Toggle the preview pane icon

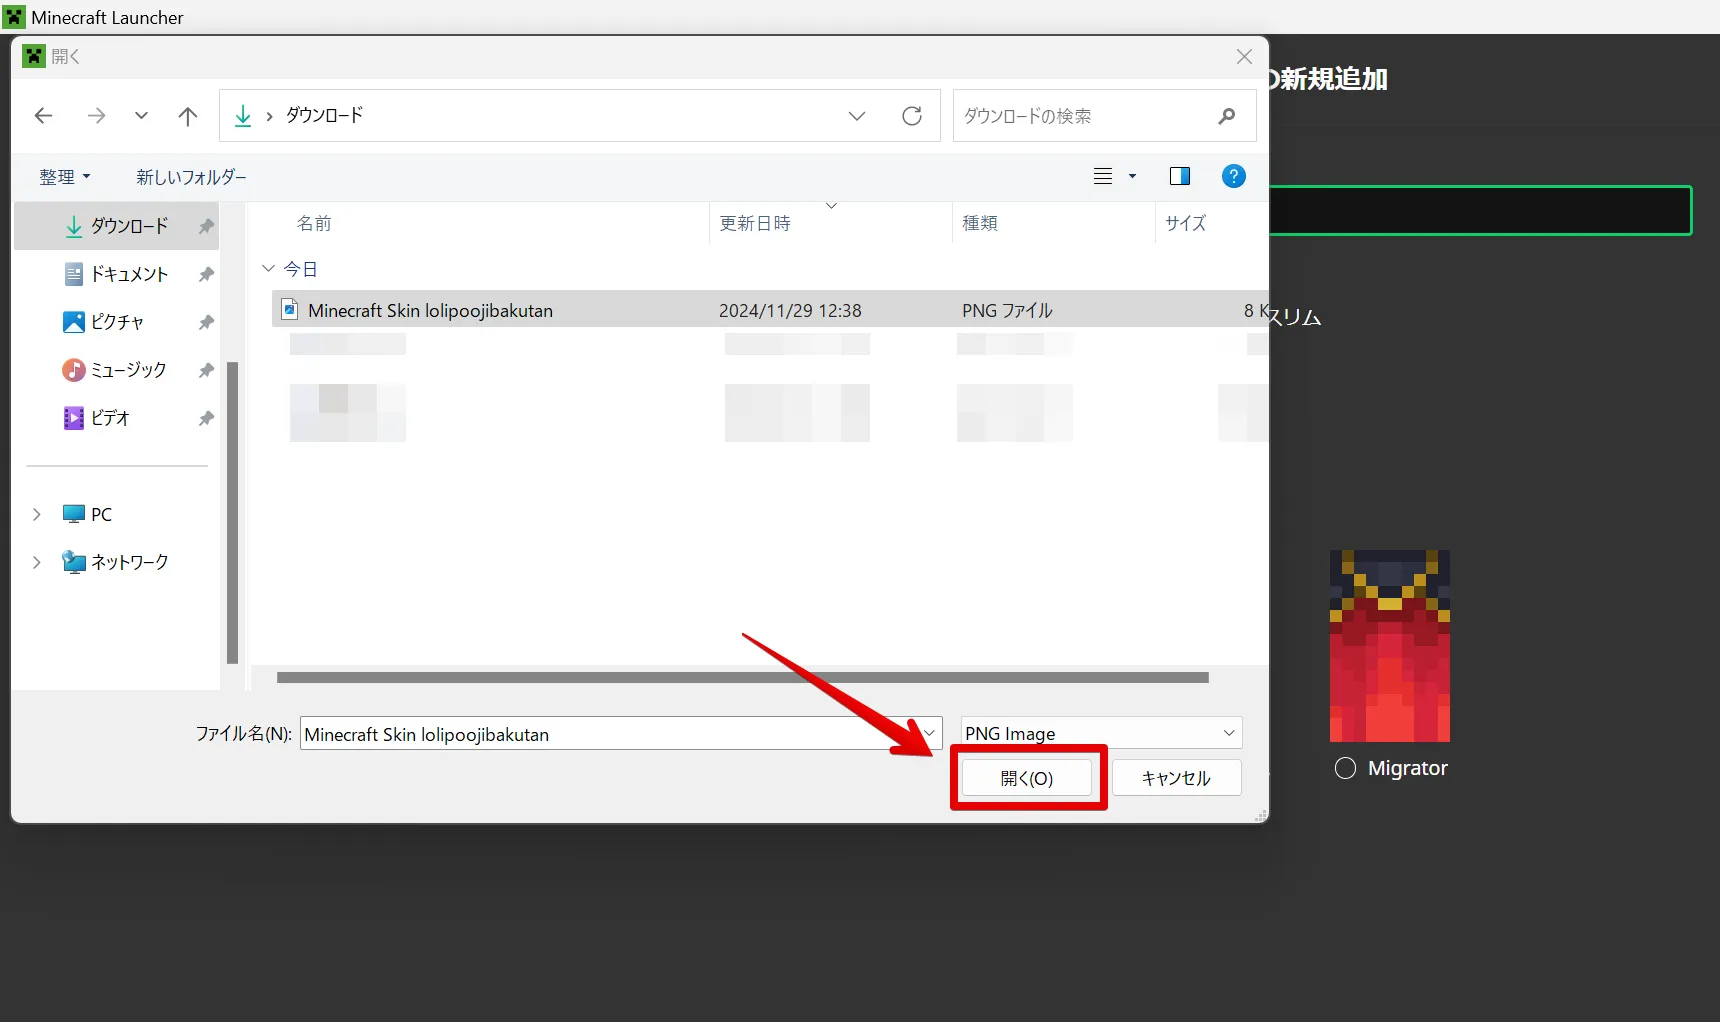pyautogui.click(x=1180, y=176)
